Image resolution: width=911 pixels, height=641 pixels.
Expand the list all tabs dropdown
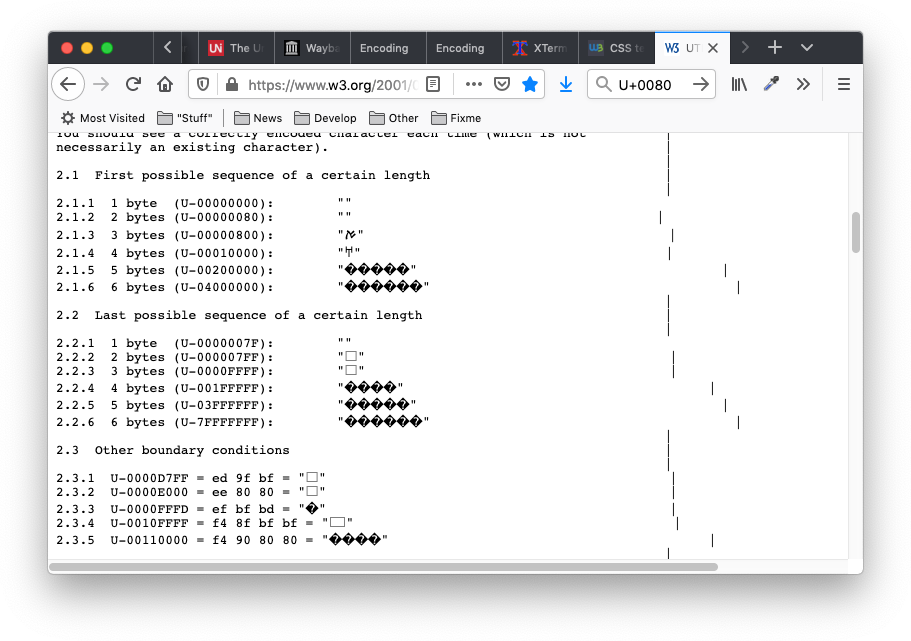click(807, 48)
